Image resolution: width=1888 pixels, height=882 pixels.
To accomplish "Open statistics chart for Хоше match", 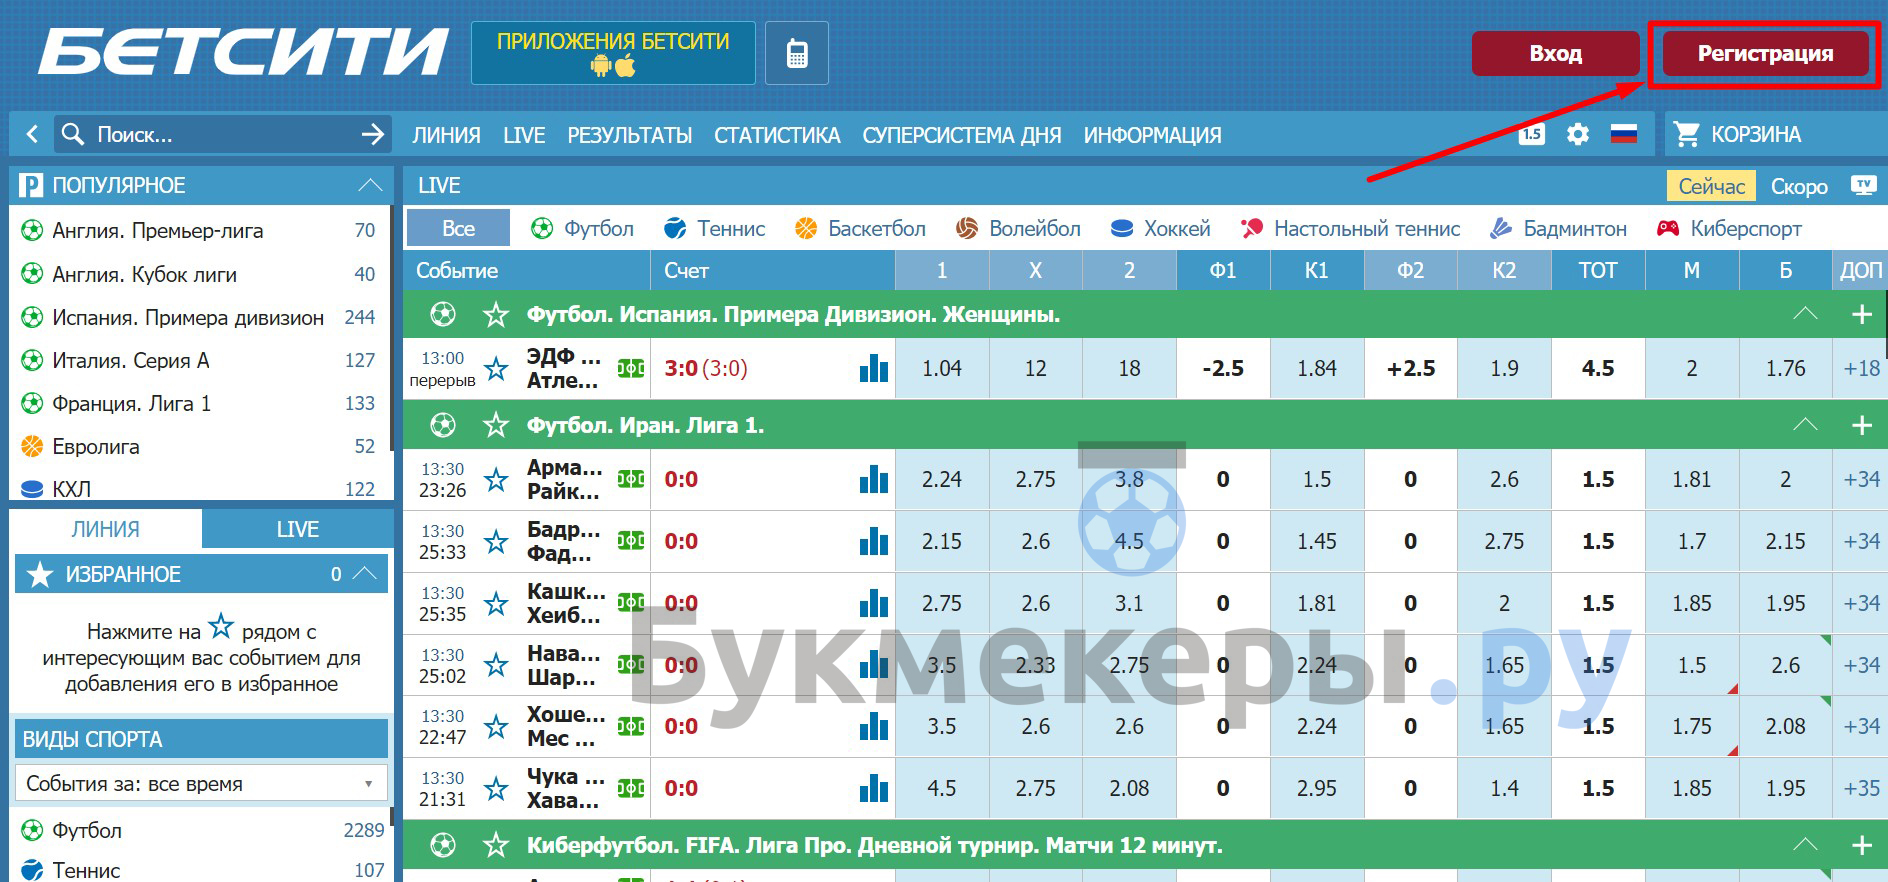I will tap(874, 726).
